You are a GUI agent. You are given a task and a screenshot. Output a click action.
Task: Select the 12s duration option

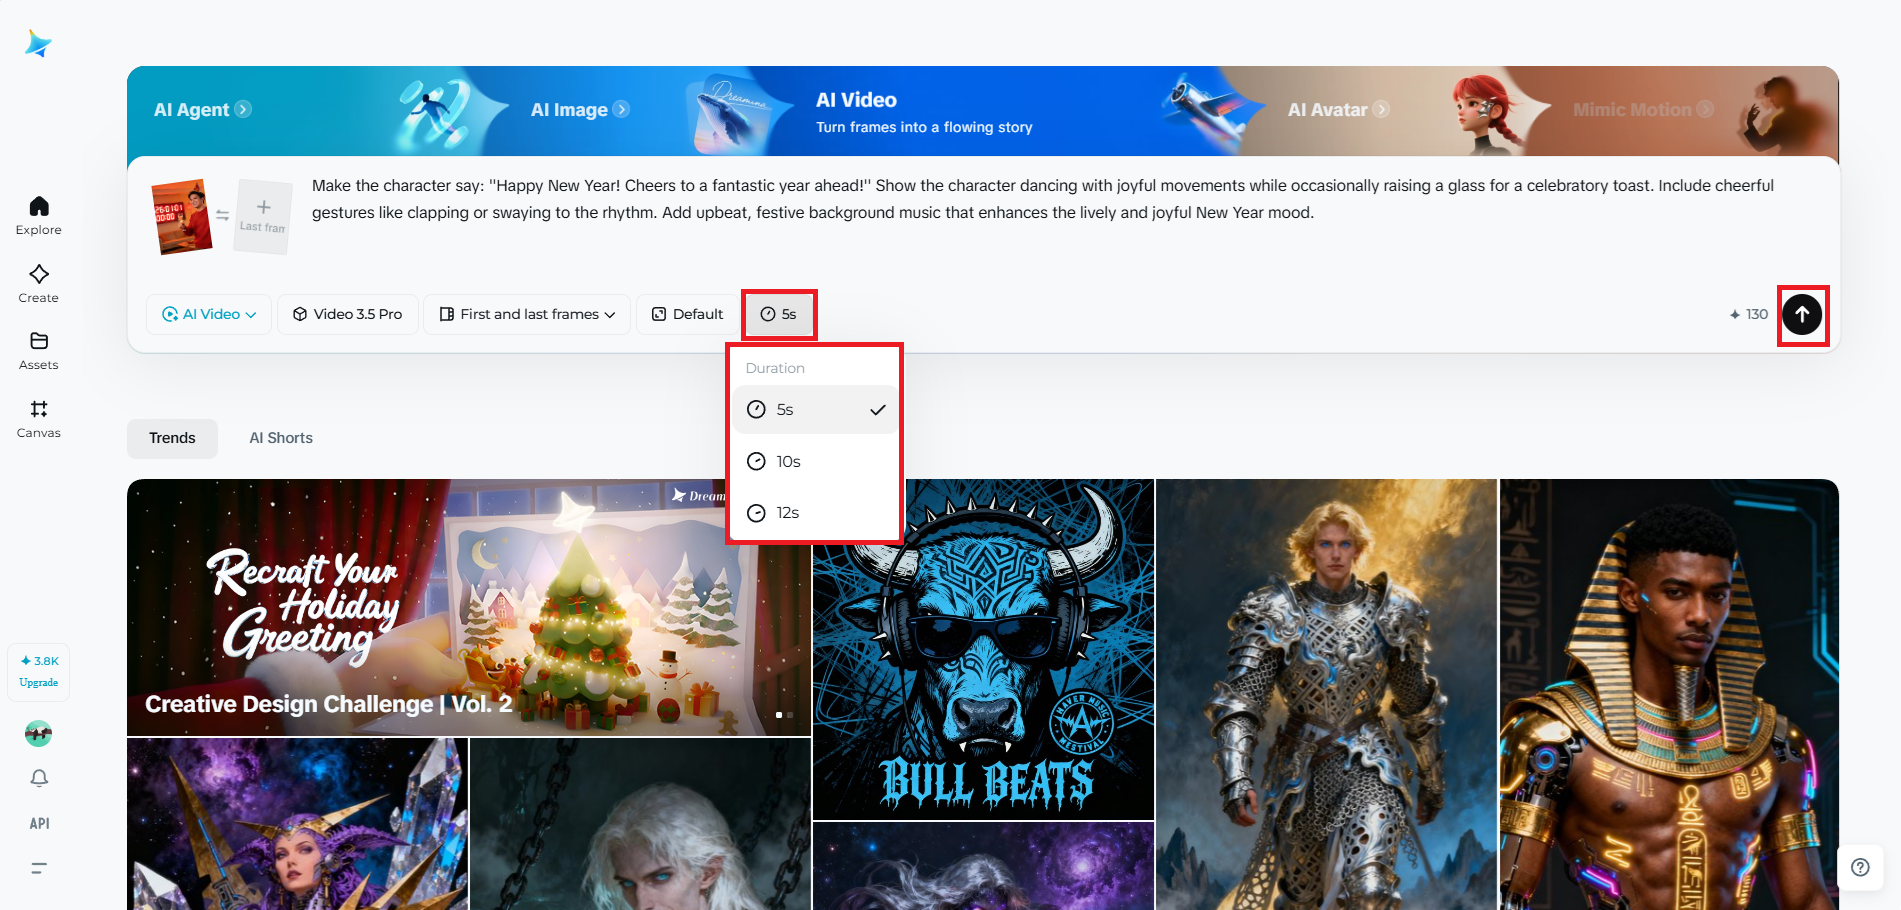tap(815, 512)
